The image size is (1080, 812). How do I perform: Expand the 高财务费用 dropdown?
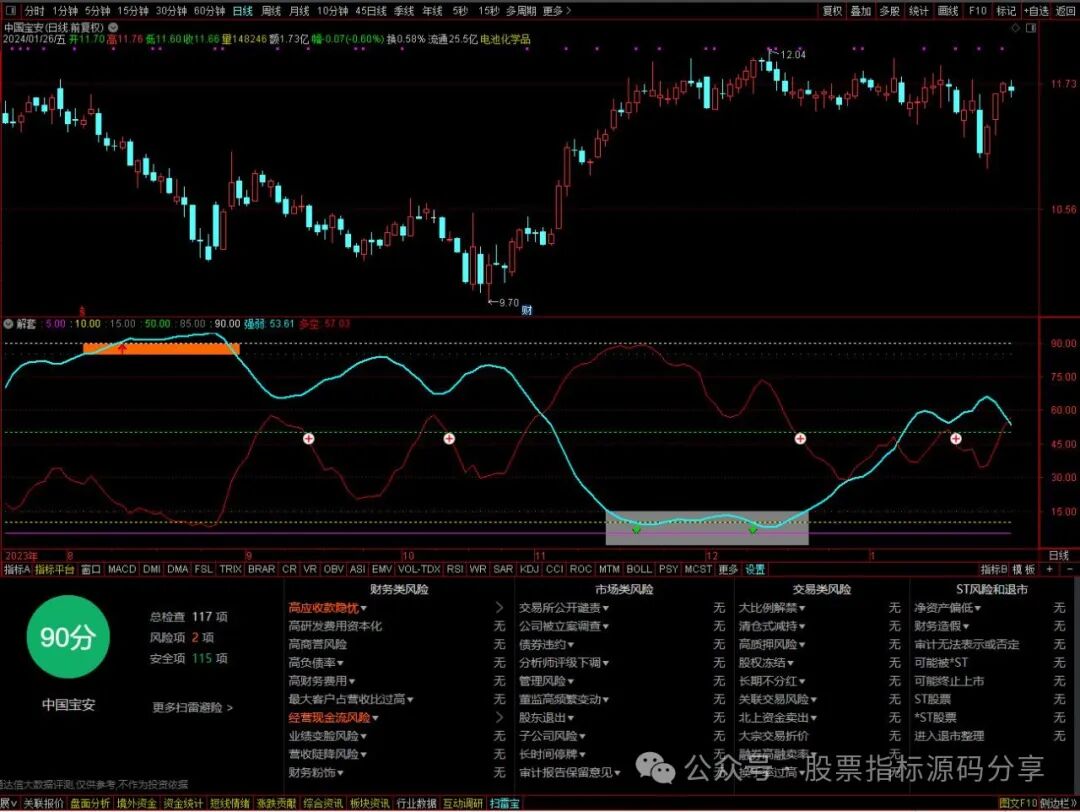352,681
